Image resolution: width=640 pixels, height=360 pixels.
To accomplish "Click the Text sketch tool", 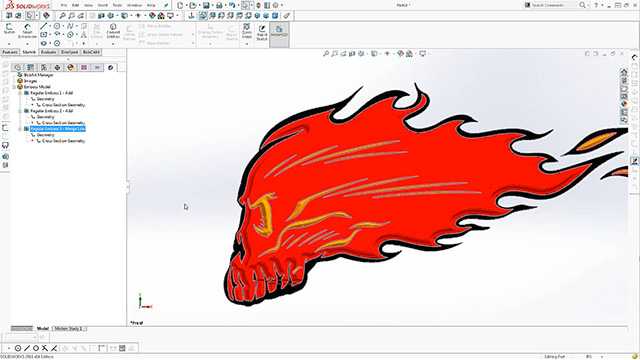I will [x=83, y=35].
